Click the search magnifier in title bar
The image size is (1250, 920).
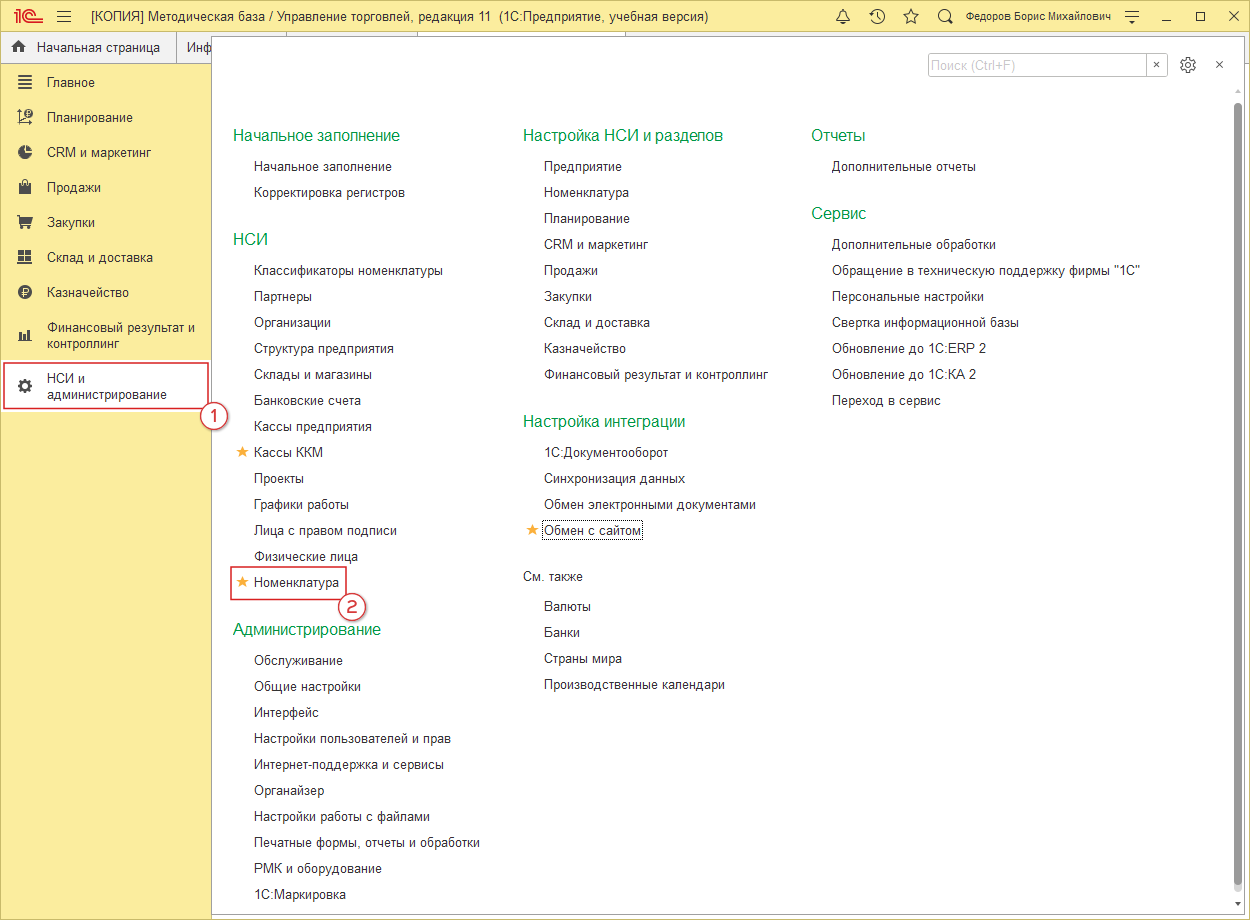coord(945,17)
